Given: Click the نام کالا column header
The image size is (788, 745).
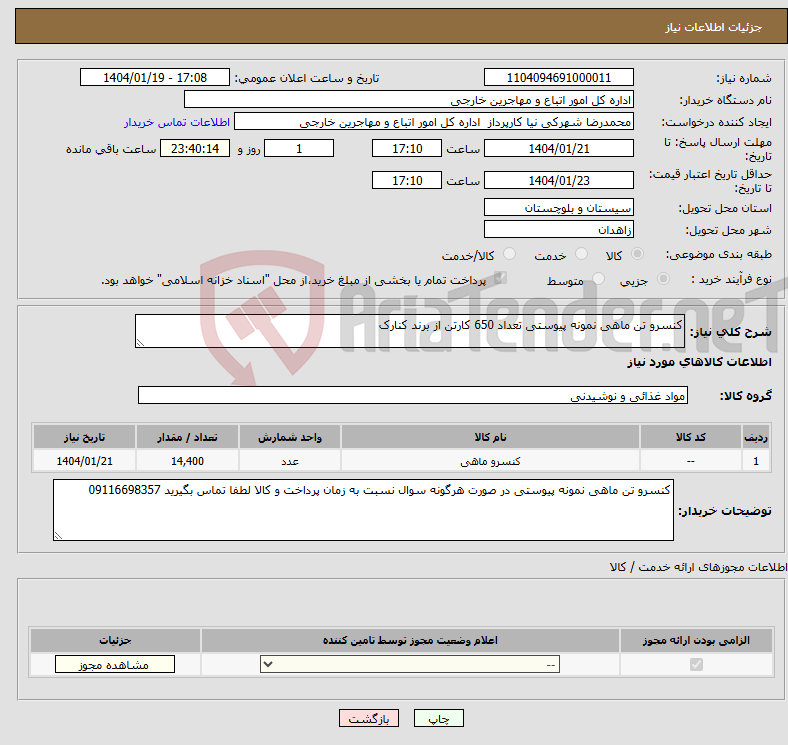Looking at the screenshot, I should pos(490,438).
